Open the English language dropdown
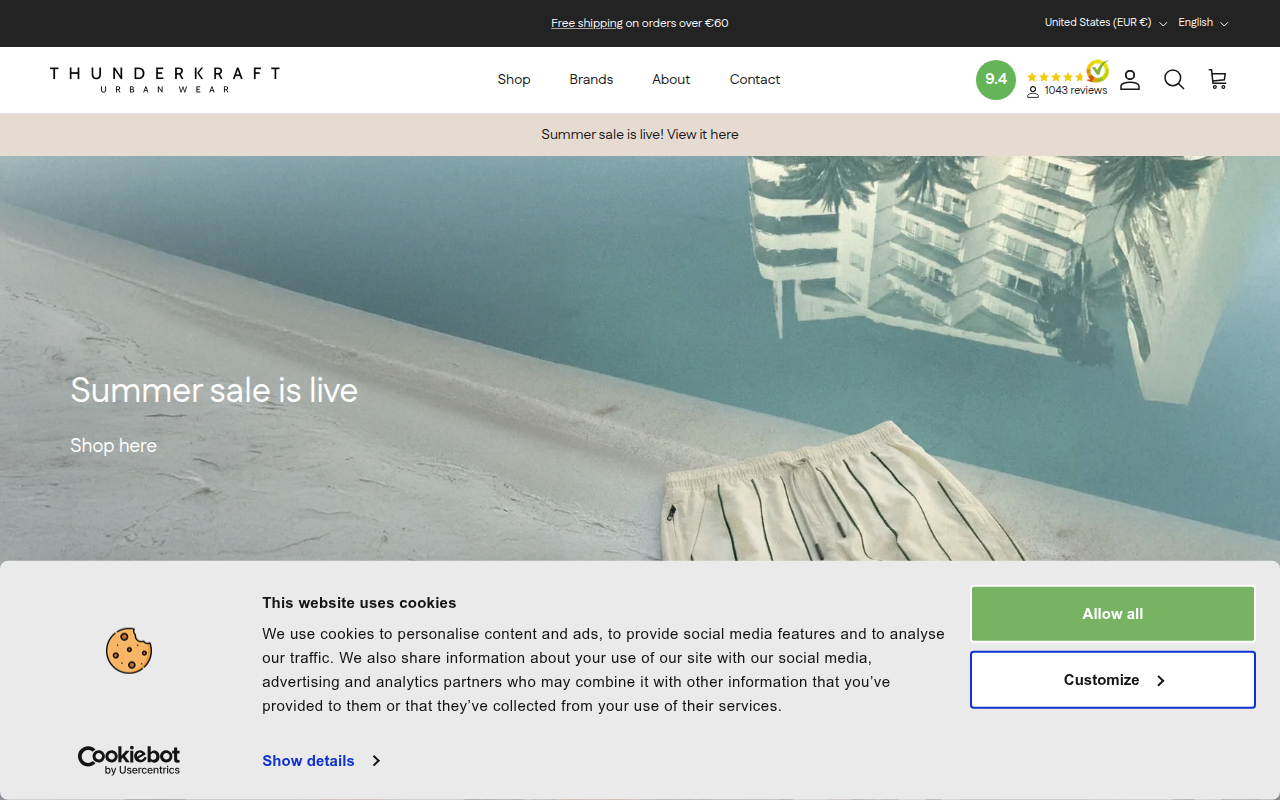Image resolution: width=1280 pixels, height=800 pixels. tap(1203, 23)
